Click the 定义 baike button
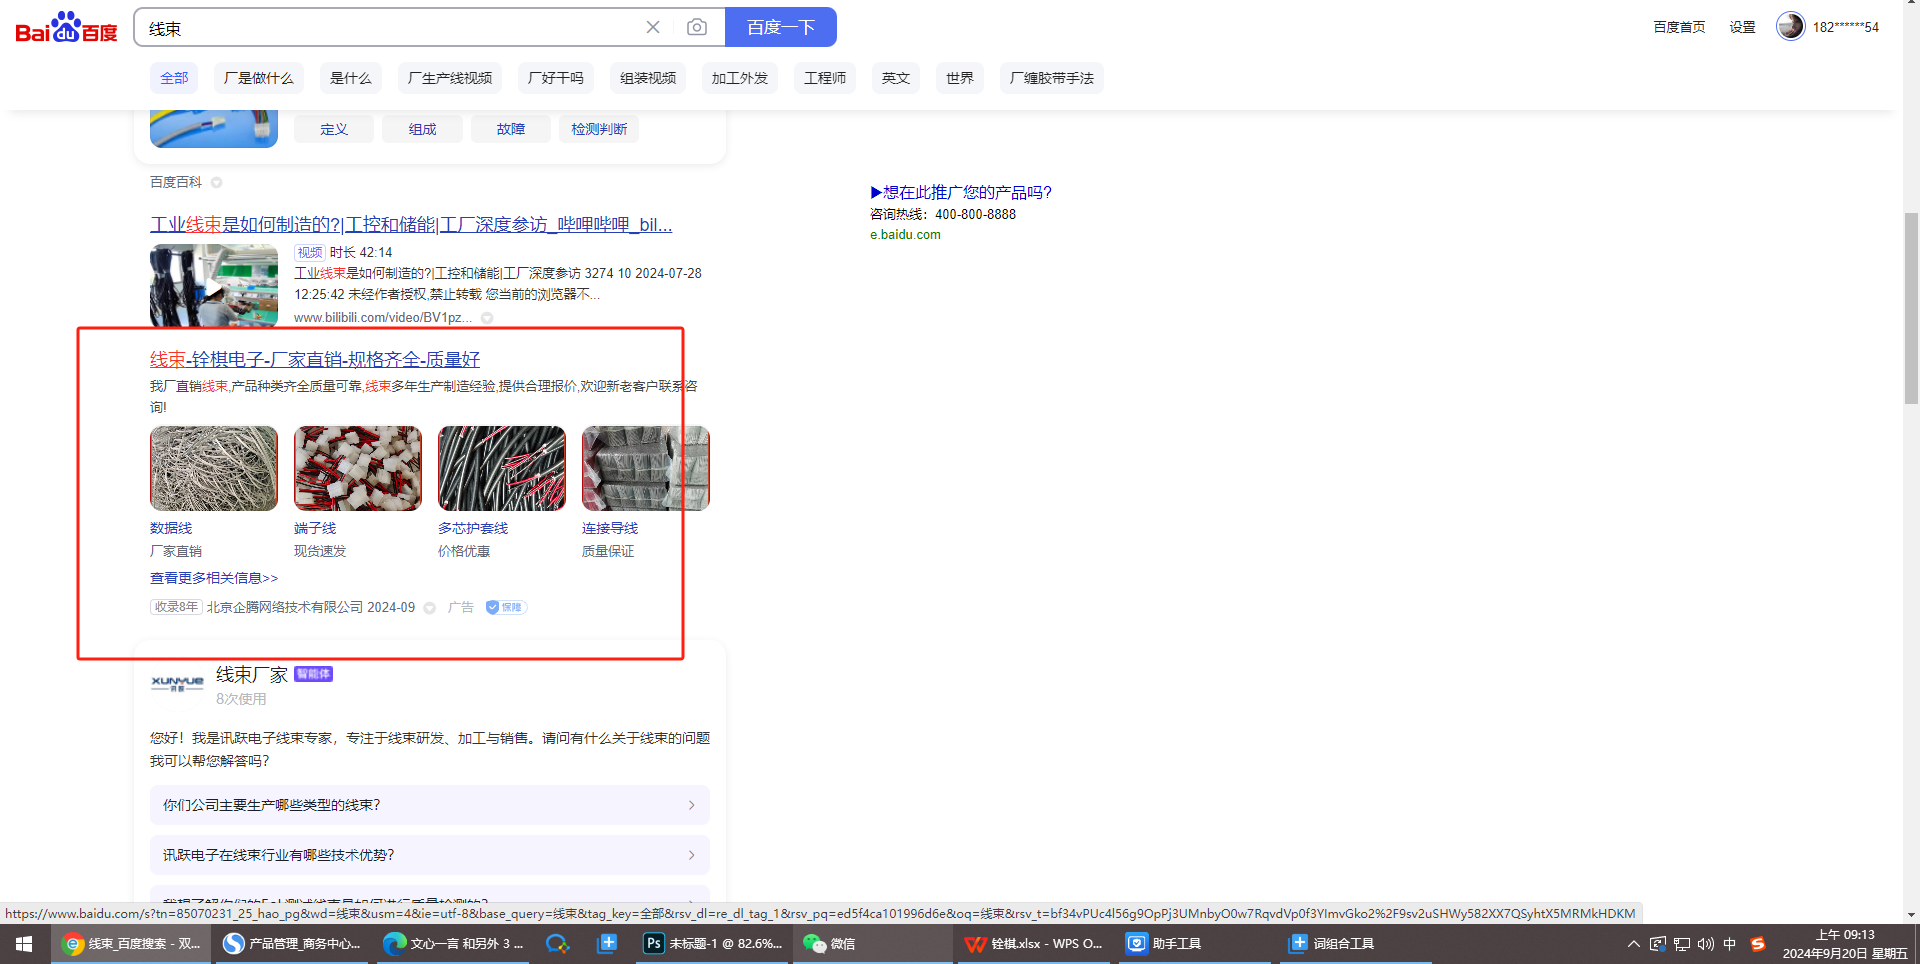 334,129
